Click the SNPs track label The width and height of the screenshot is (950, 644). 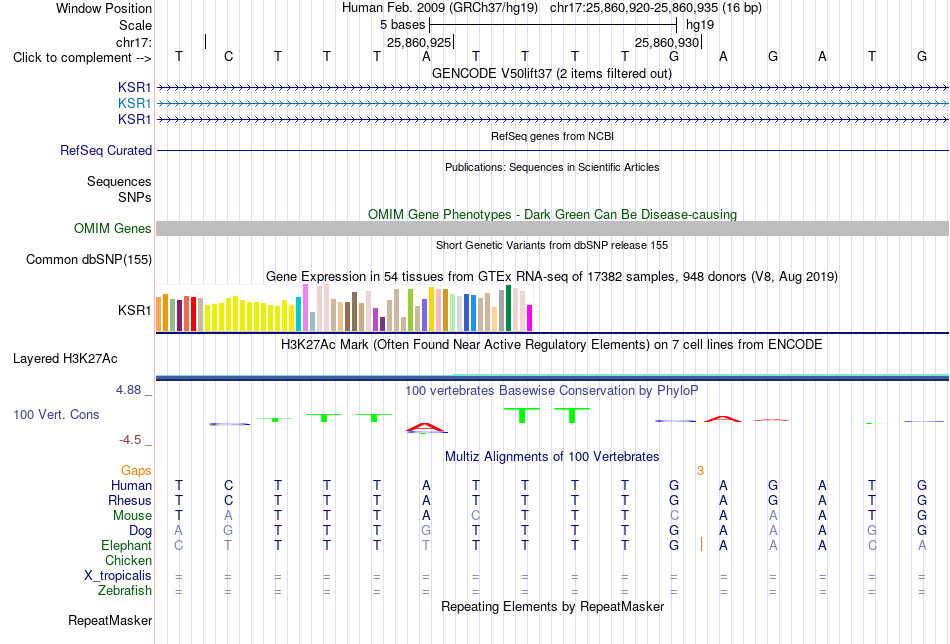pyautogui.click(x=135, y=197)
